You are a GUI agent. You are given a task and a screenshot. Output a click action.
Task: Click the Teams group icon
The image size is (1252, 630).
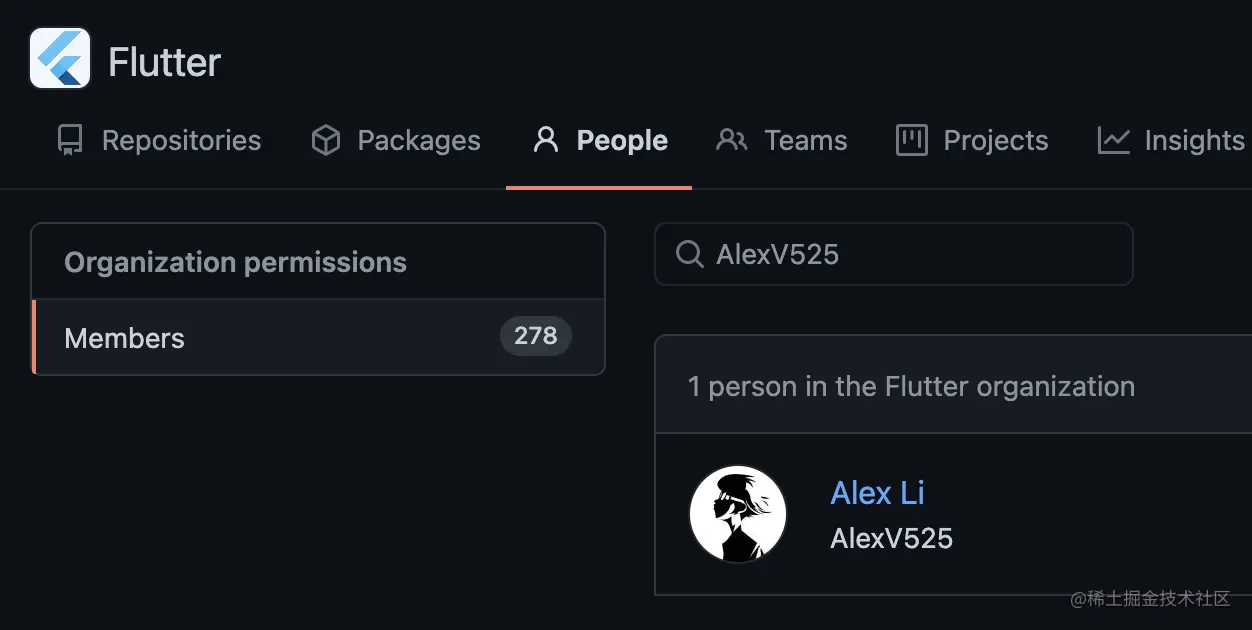click(732, 141)
